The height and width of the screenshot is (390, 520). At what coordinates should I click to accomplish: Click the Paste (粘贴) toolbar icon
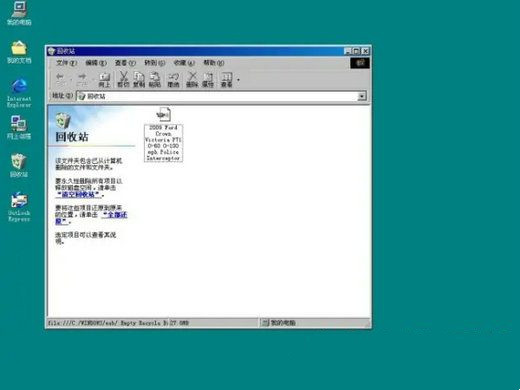155,80
